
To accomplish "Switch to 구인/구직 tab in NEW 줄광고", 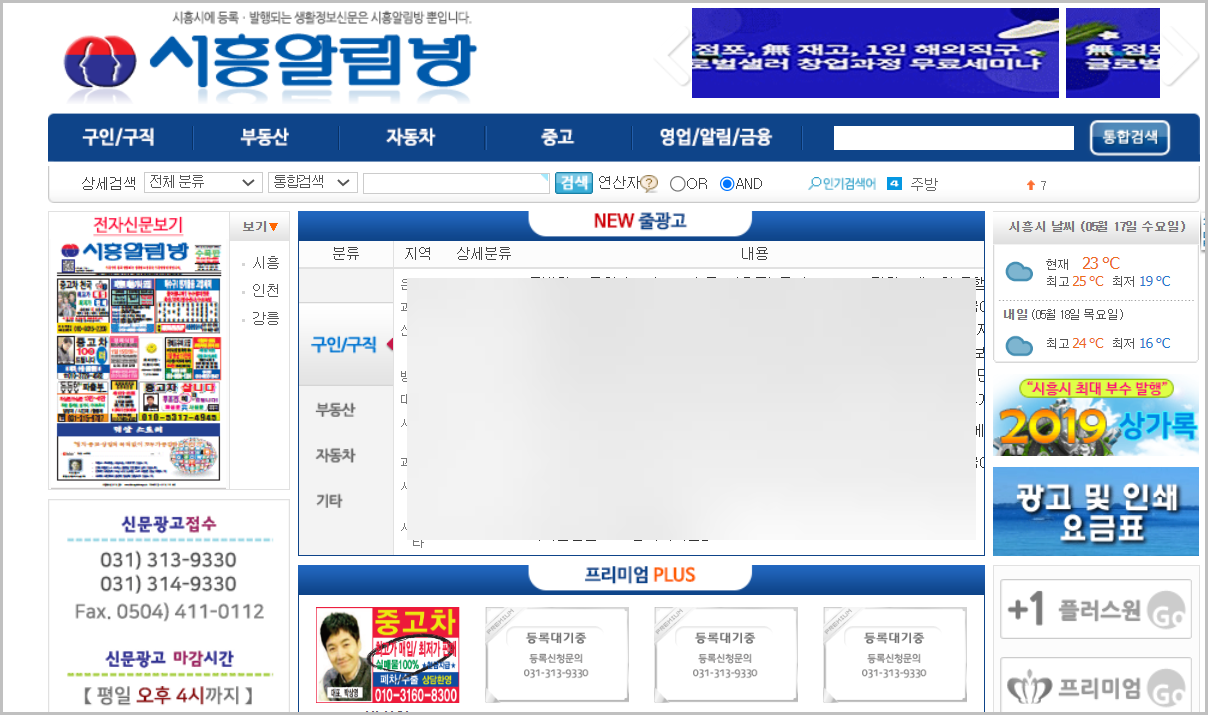I will tap(344, 344).
